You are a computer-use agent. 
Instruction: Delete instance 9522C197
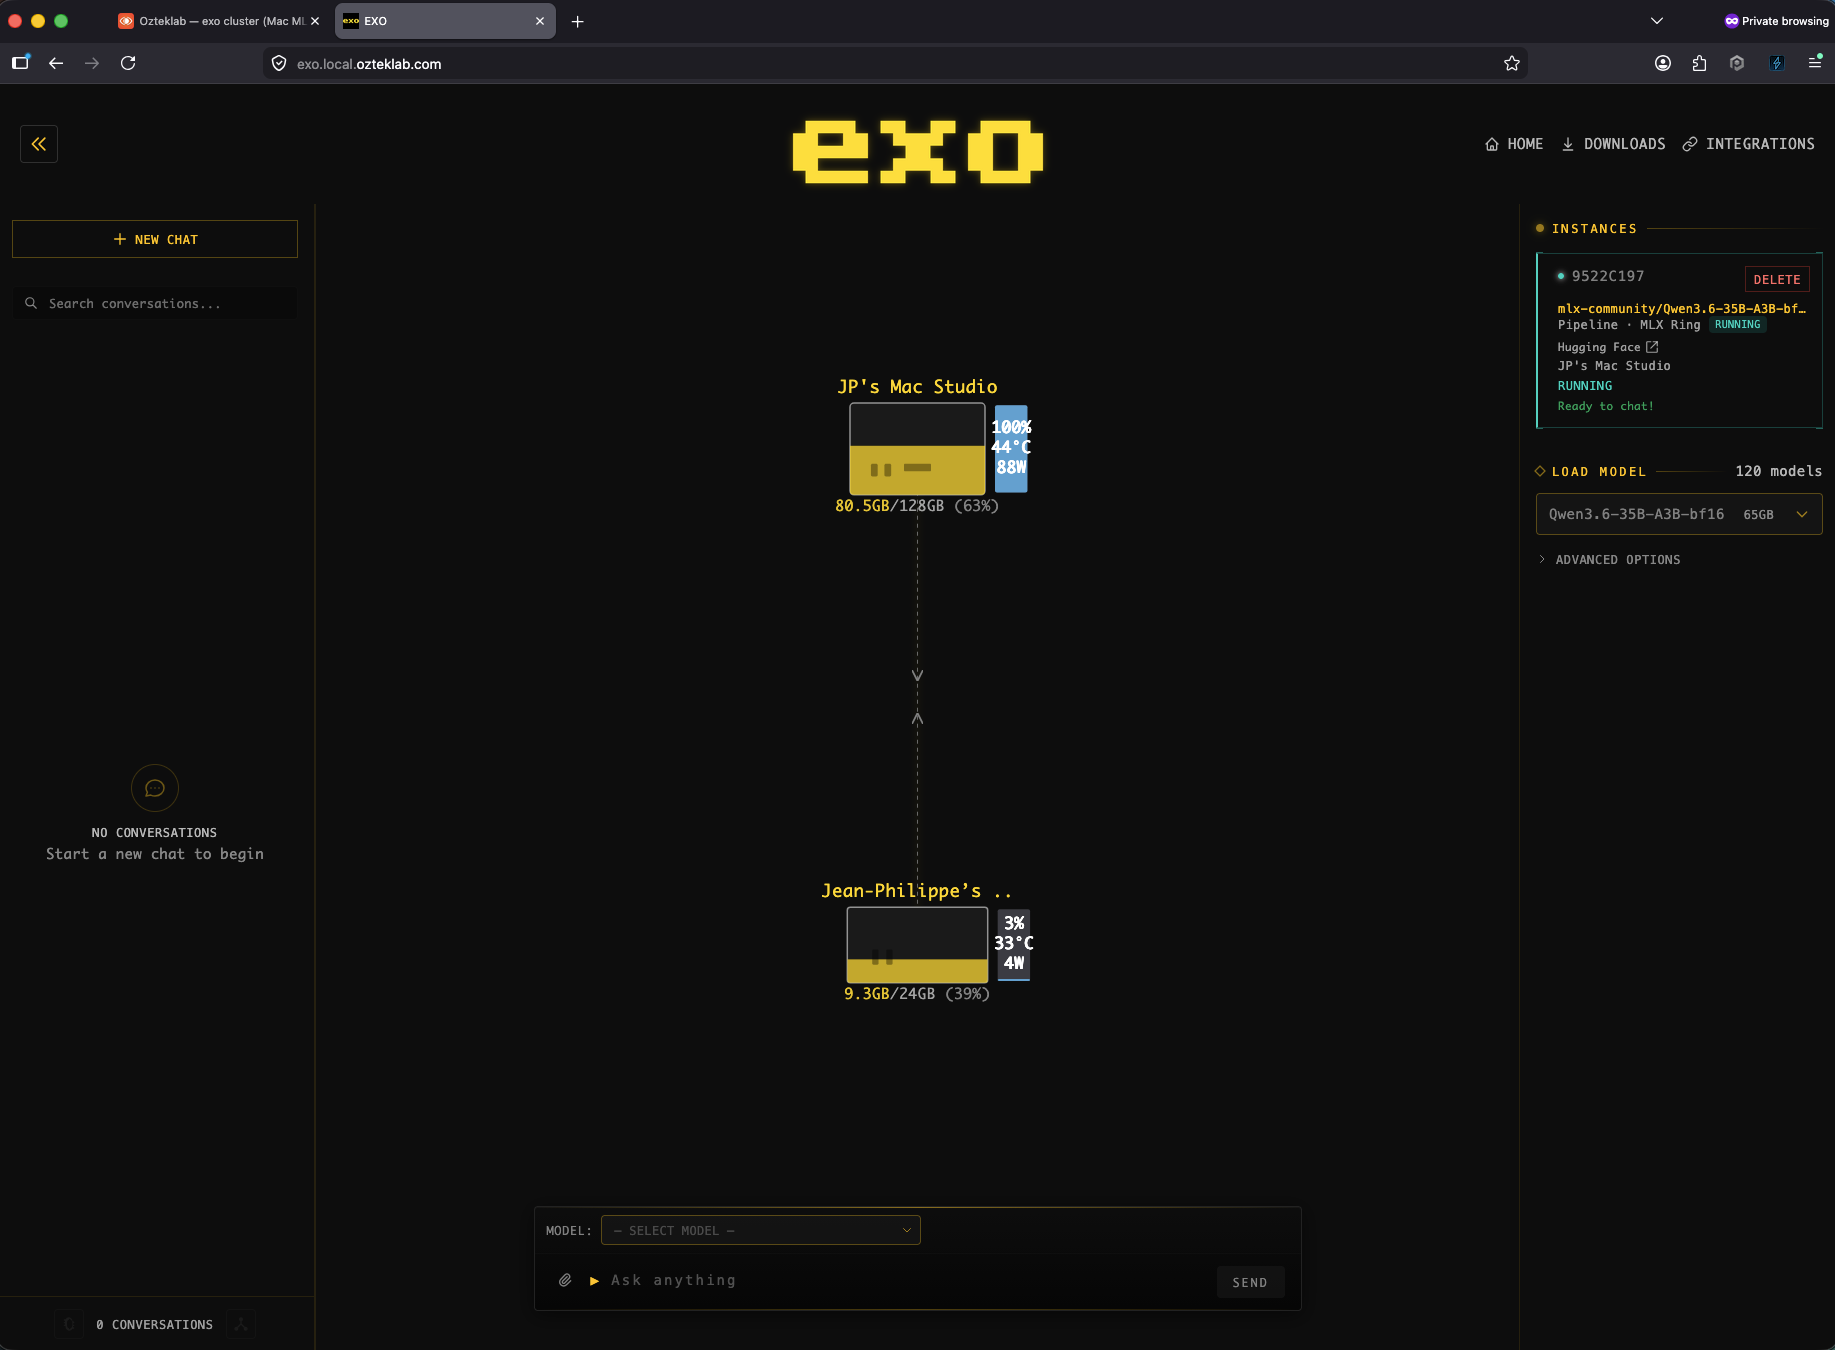(x=1776, y=279)
